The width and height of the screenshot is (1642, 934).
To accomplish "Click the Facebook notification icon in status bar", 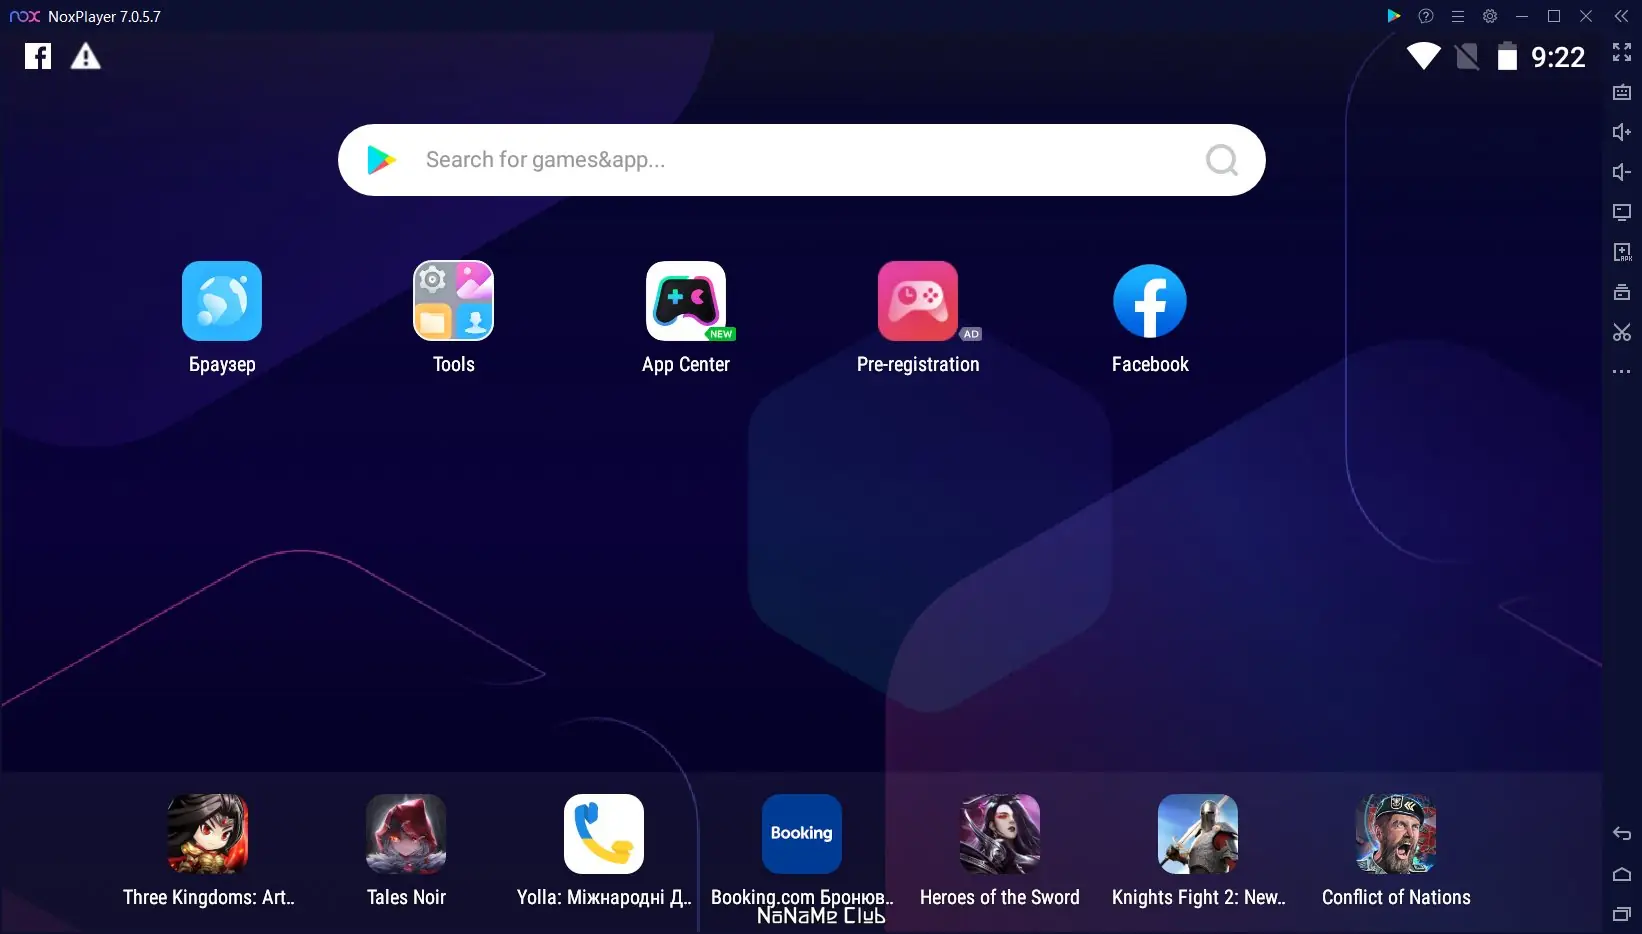I will (38, 56).
